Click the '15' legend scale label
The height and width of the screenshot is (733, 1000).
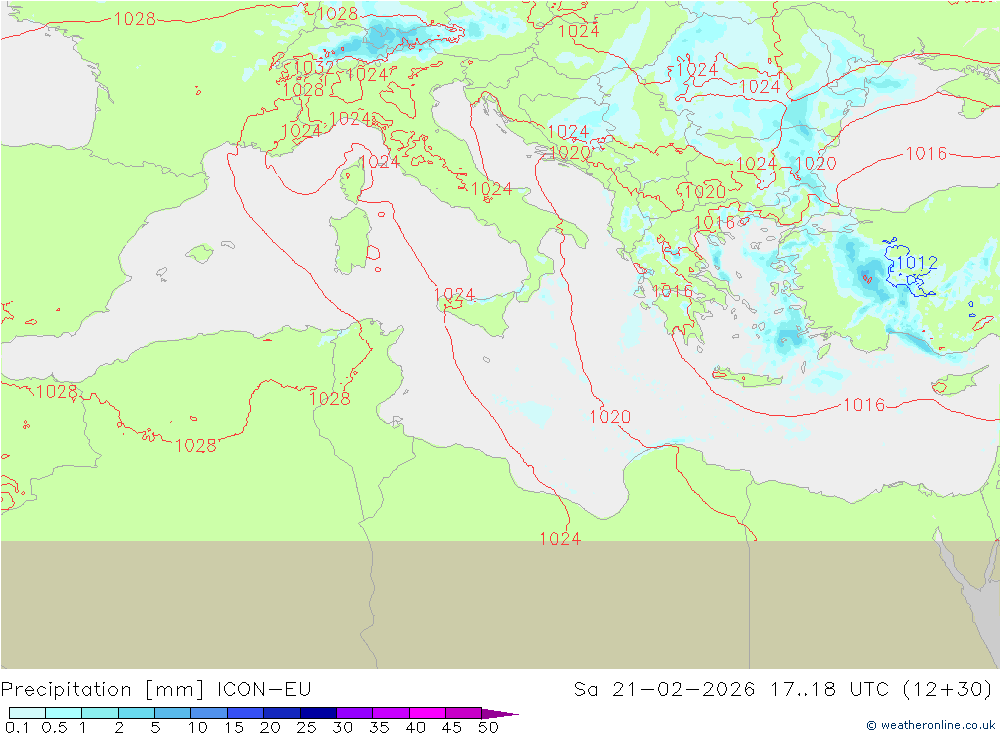pyautogui.click(x=234, y=727)
